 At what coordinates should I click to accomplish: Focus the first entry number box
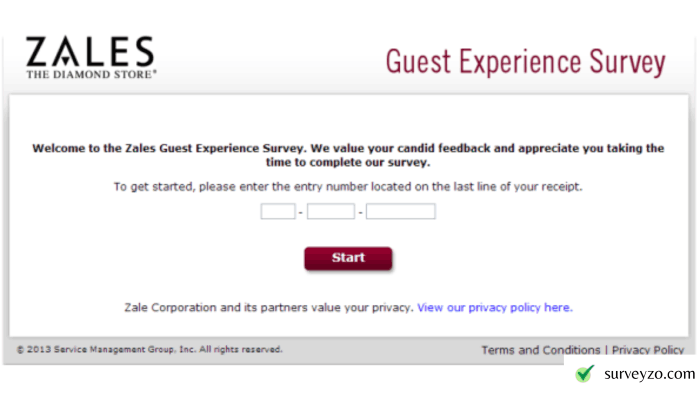278,211
